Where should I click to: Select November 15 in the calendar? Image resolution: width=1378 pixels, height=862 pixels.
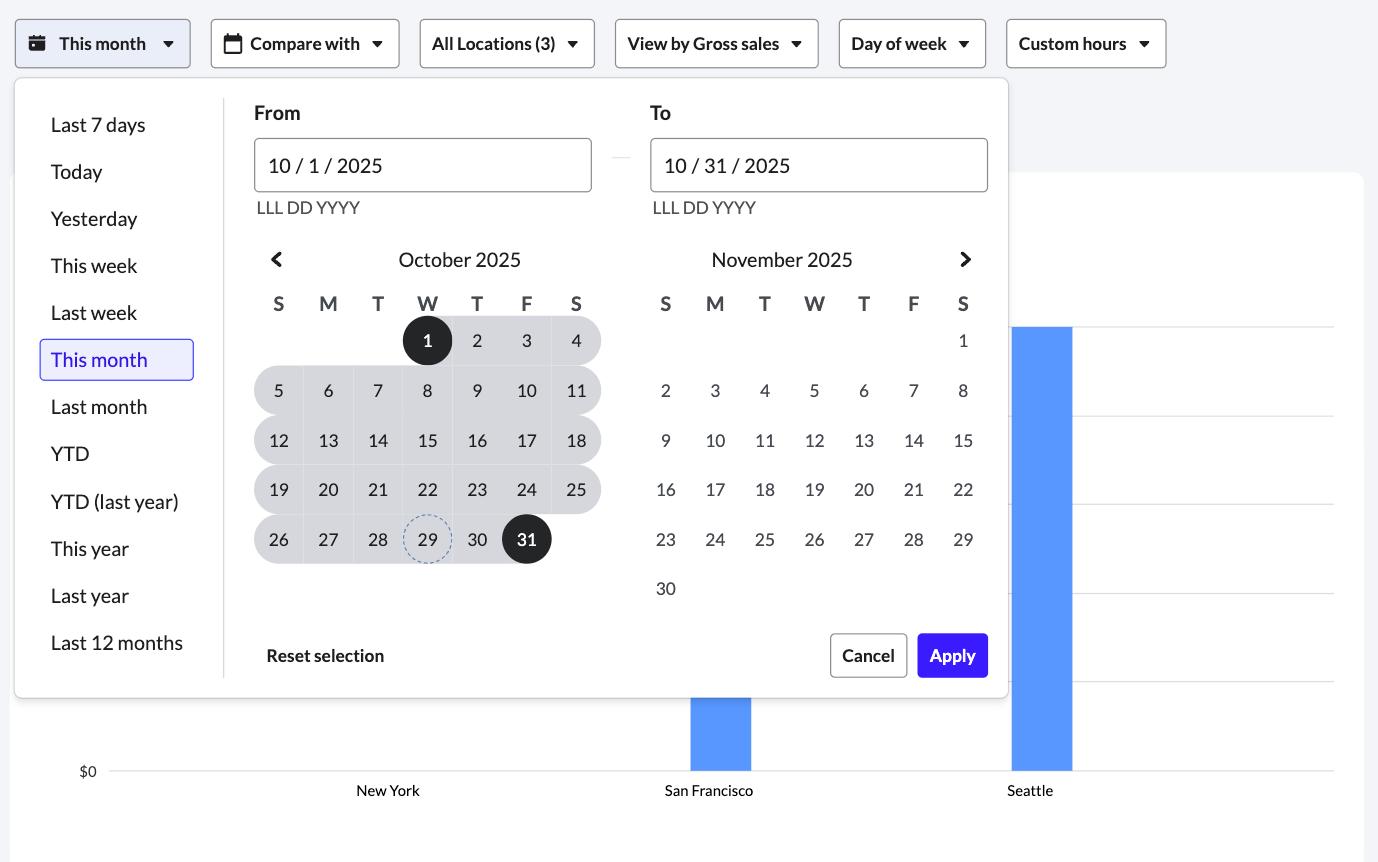(963, 440)
